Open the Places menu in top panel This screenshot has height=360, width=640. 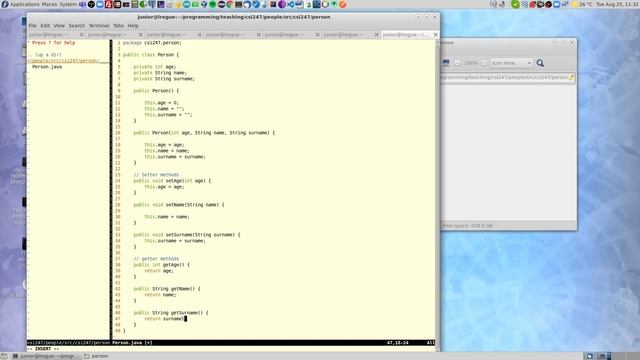click(x=49, y=4)
